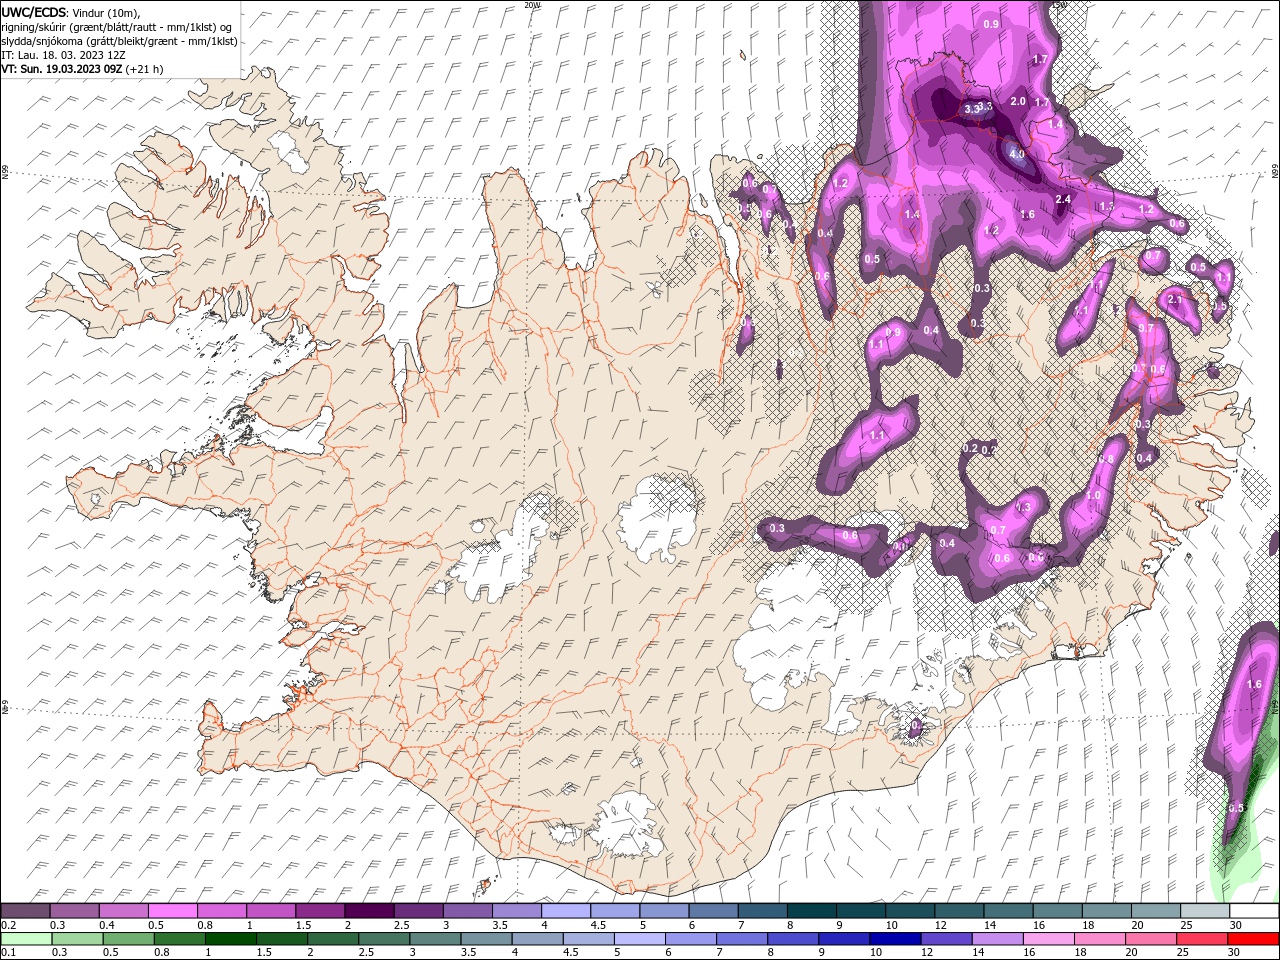This screenshot has height=960, width=1280.
Task: Select the 0.3 swatch in the purple snow legend
Action: (74, 911)
